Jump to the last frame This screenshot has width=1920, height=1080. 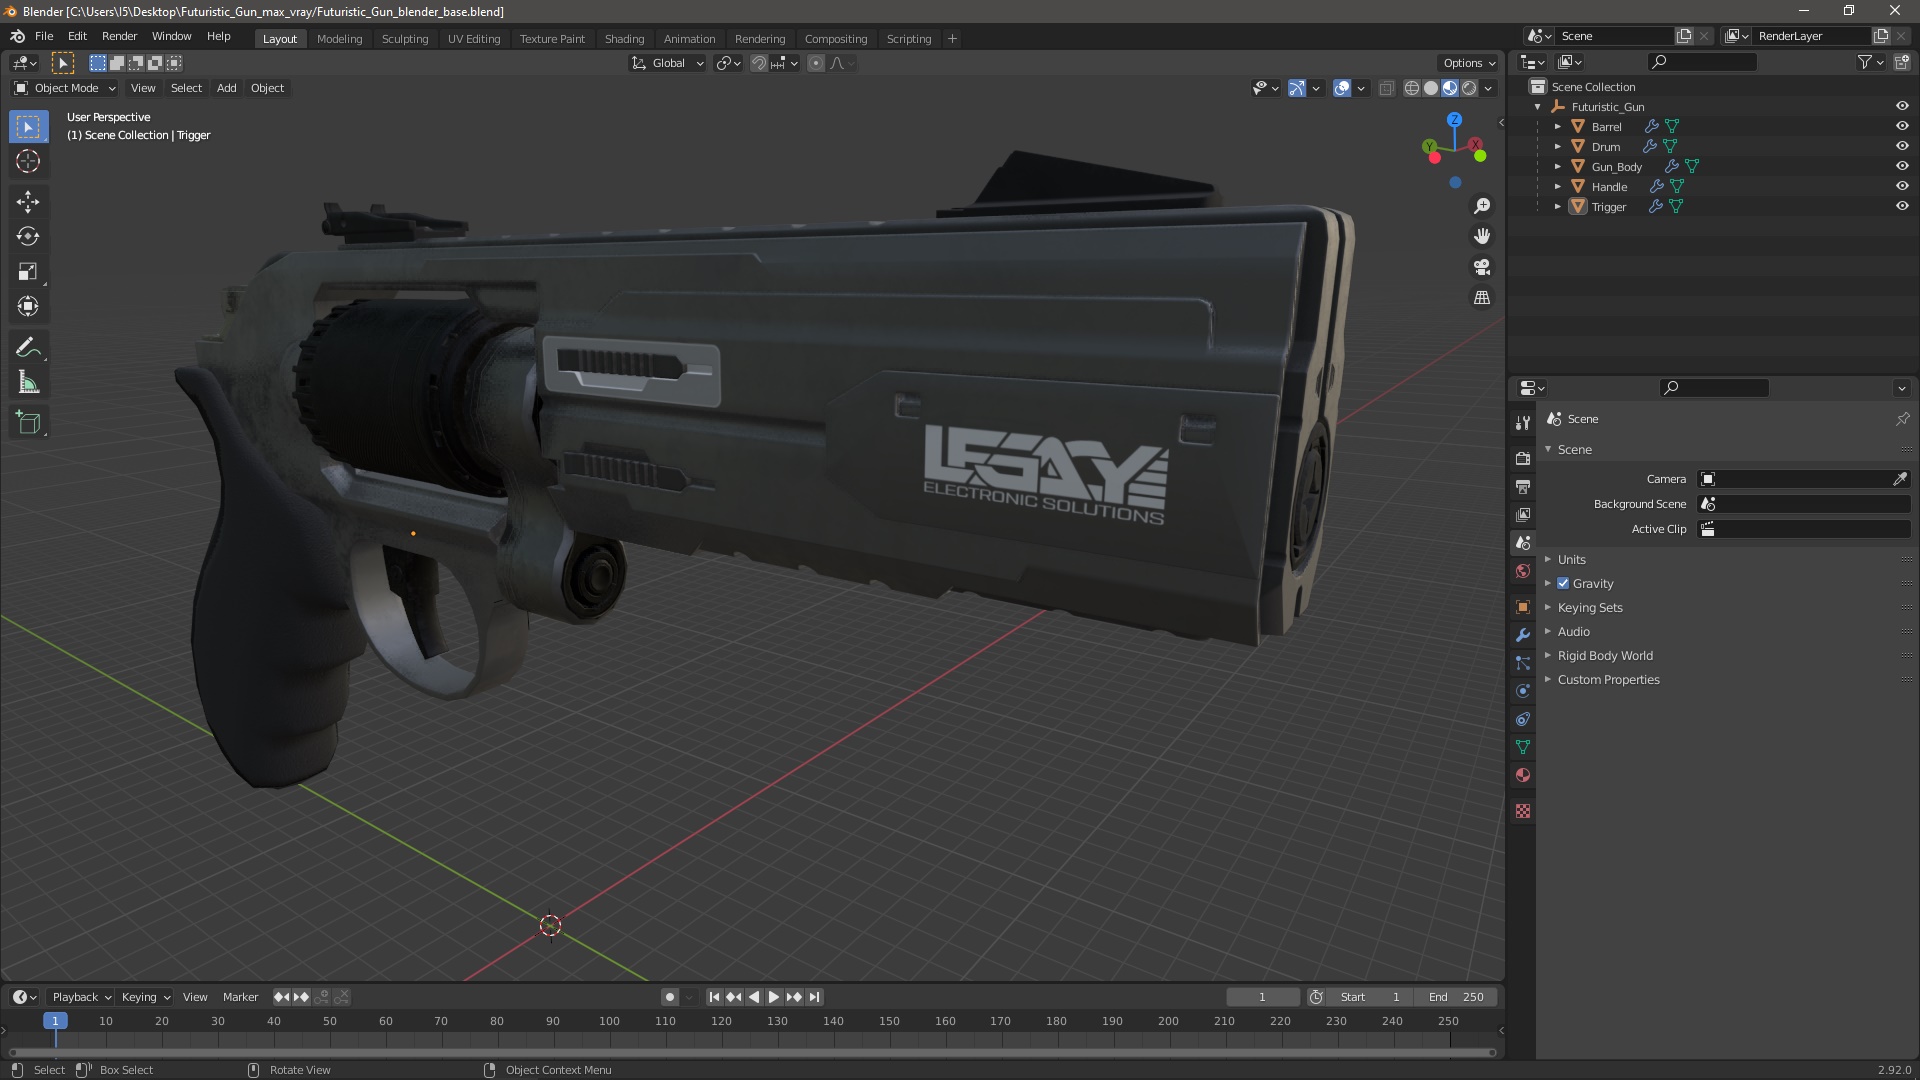pyautogui.click(x=815, y=997)
